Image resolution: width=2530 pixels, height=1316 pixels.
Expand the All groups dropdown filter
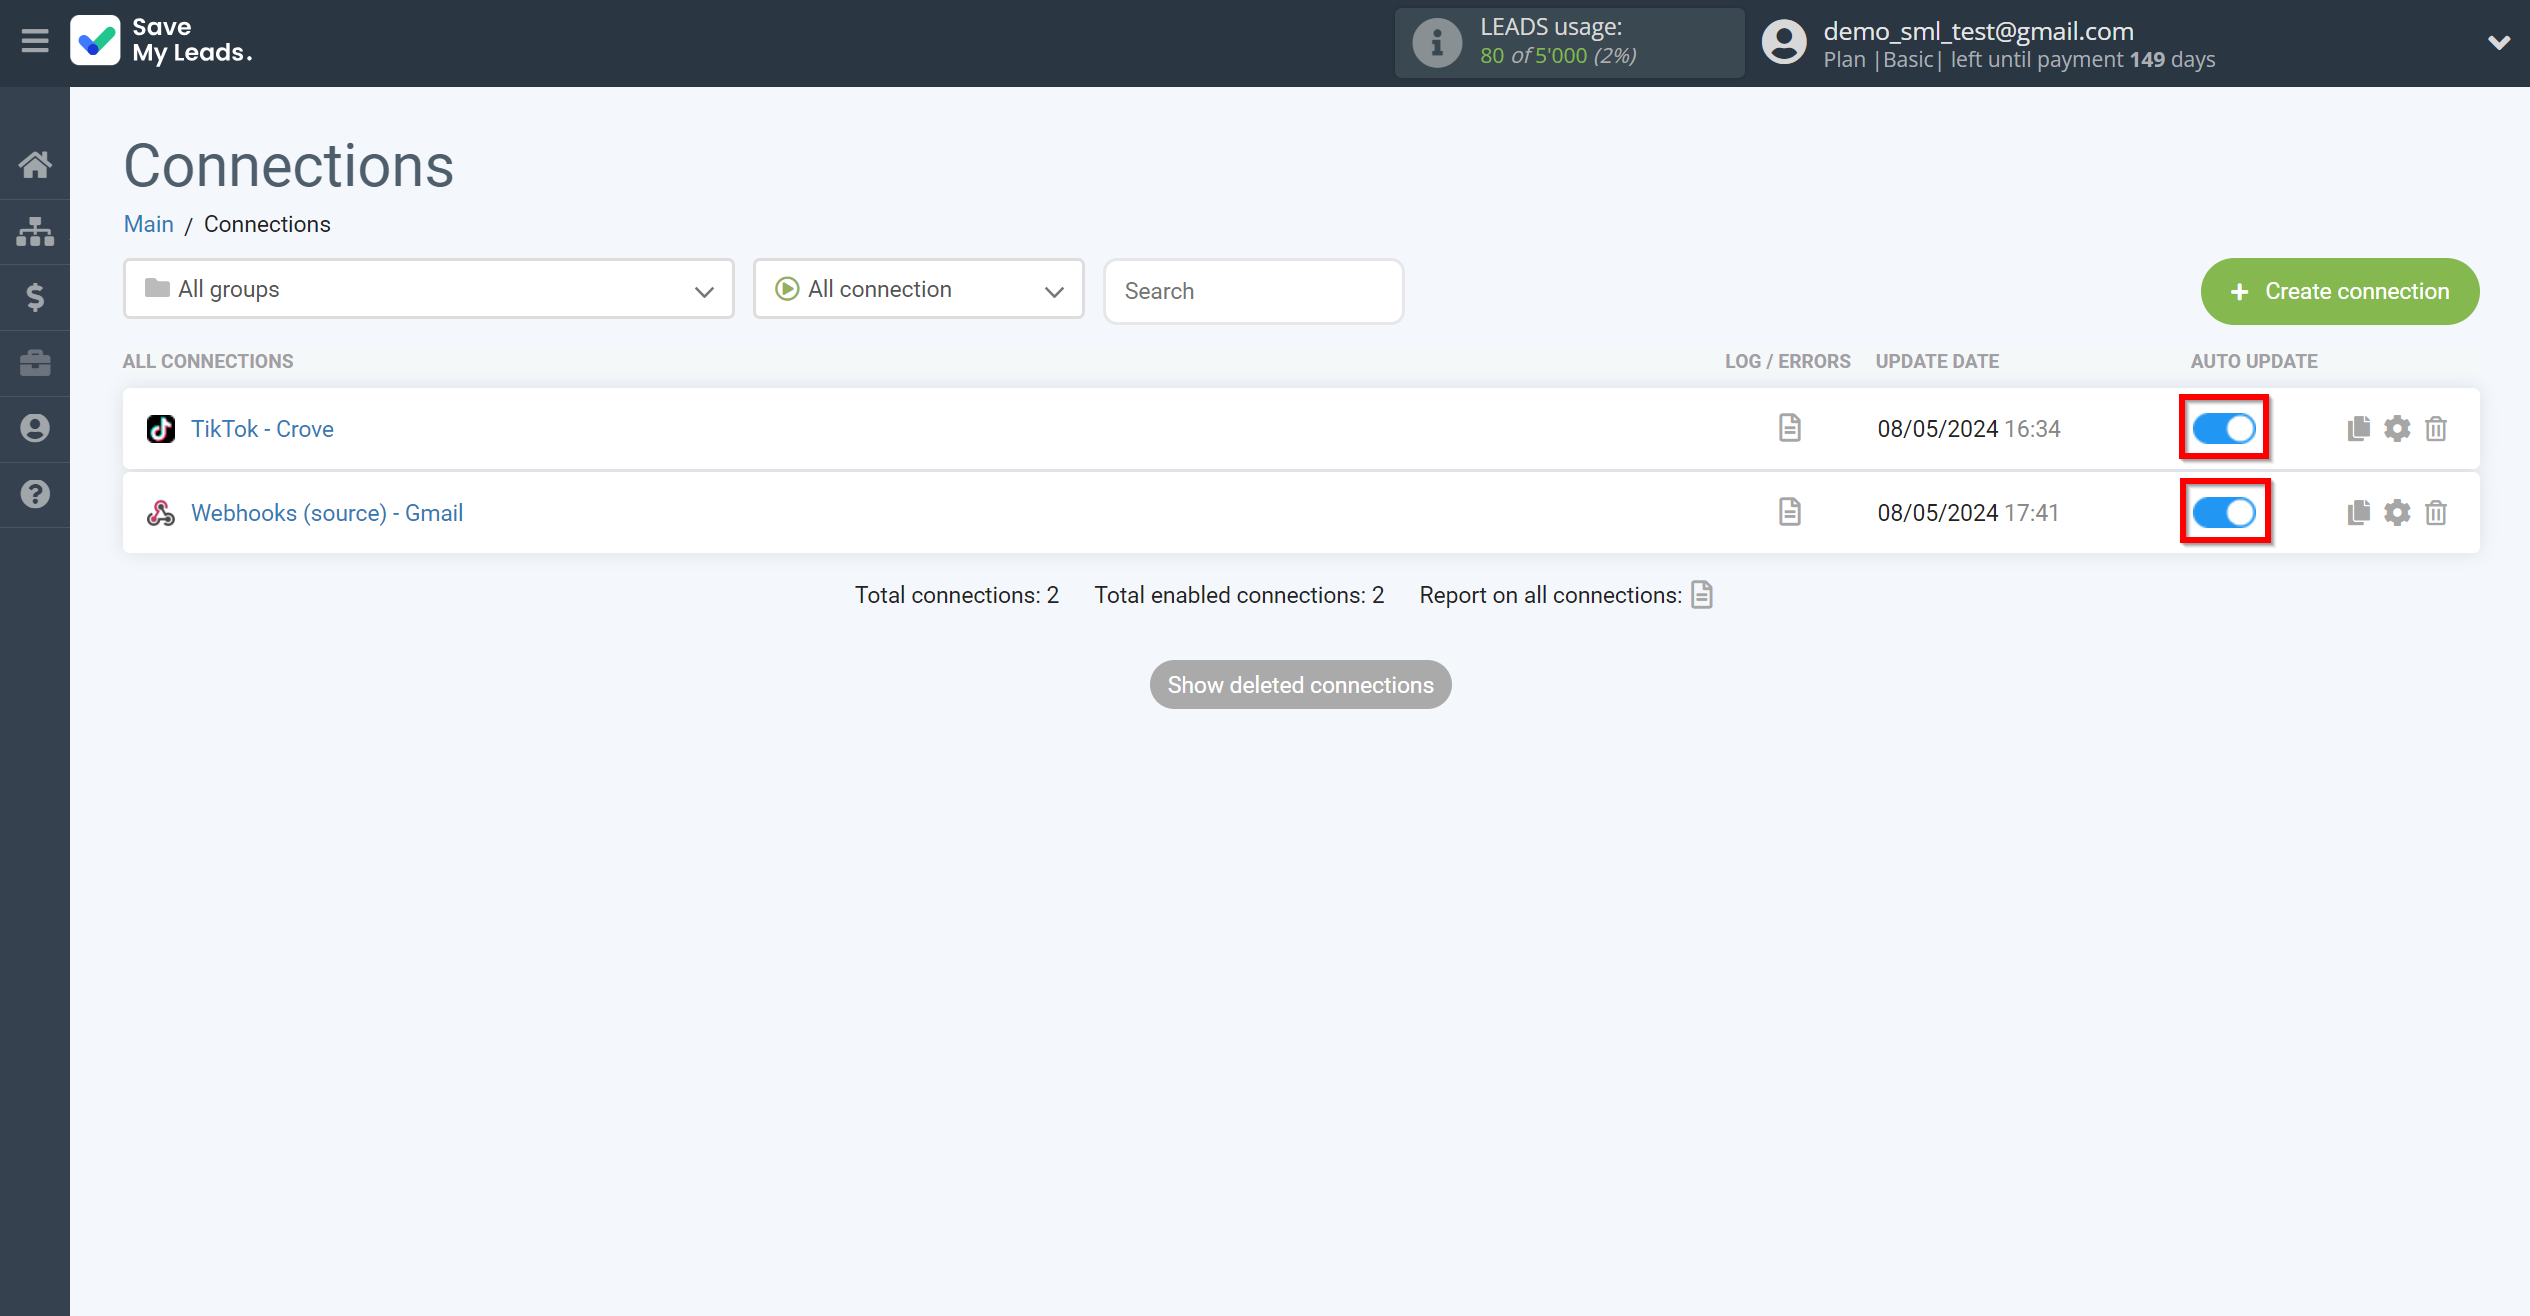(427, 290)
